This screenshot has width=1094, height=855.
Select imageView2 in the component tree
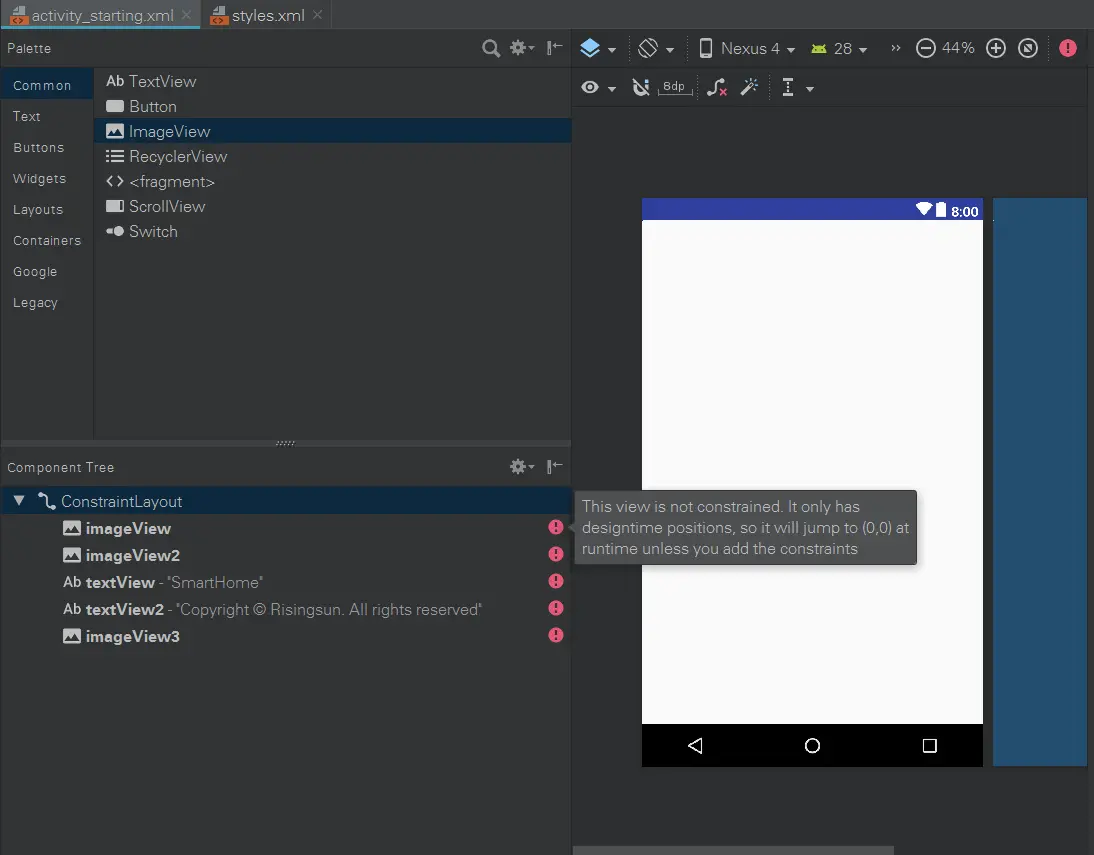(286, 555)
